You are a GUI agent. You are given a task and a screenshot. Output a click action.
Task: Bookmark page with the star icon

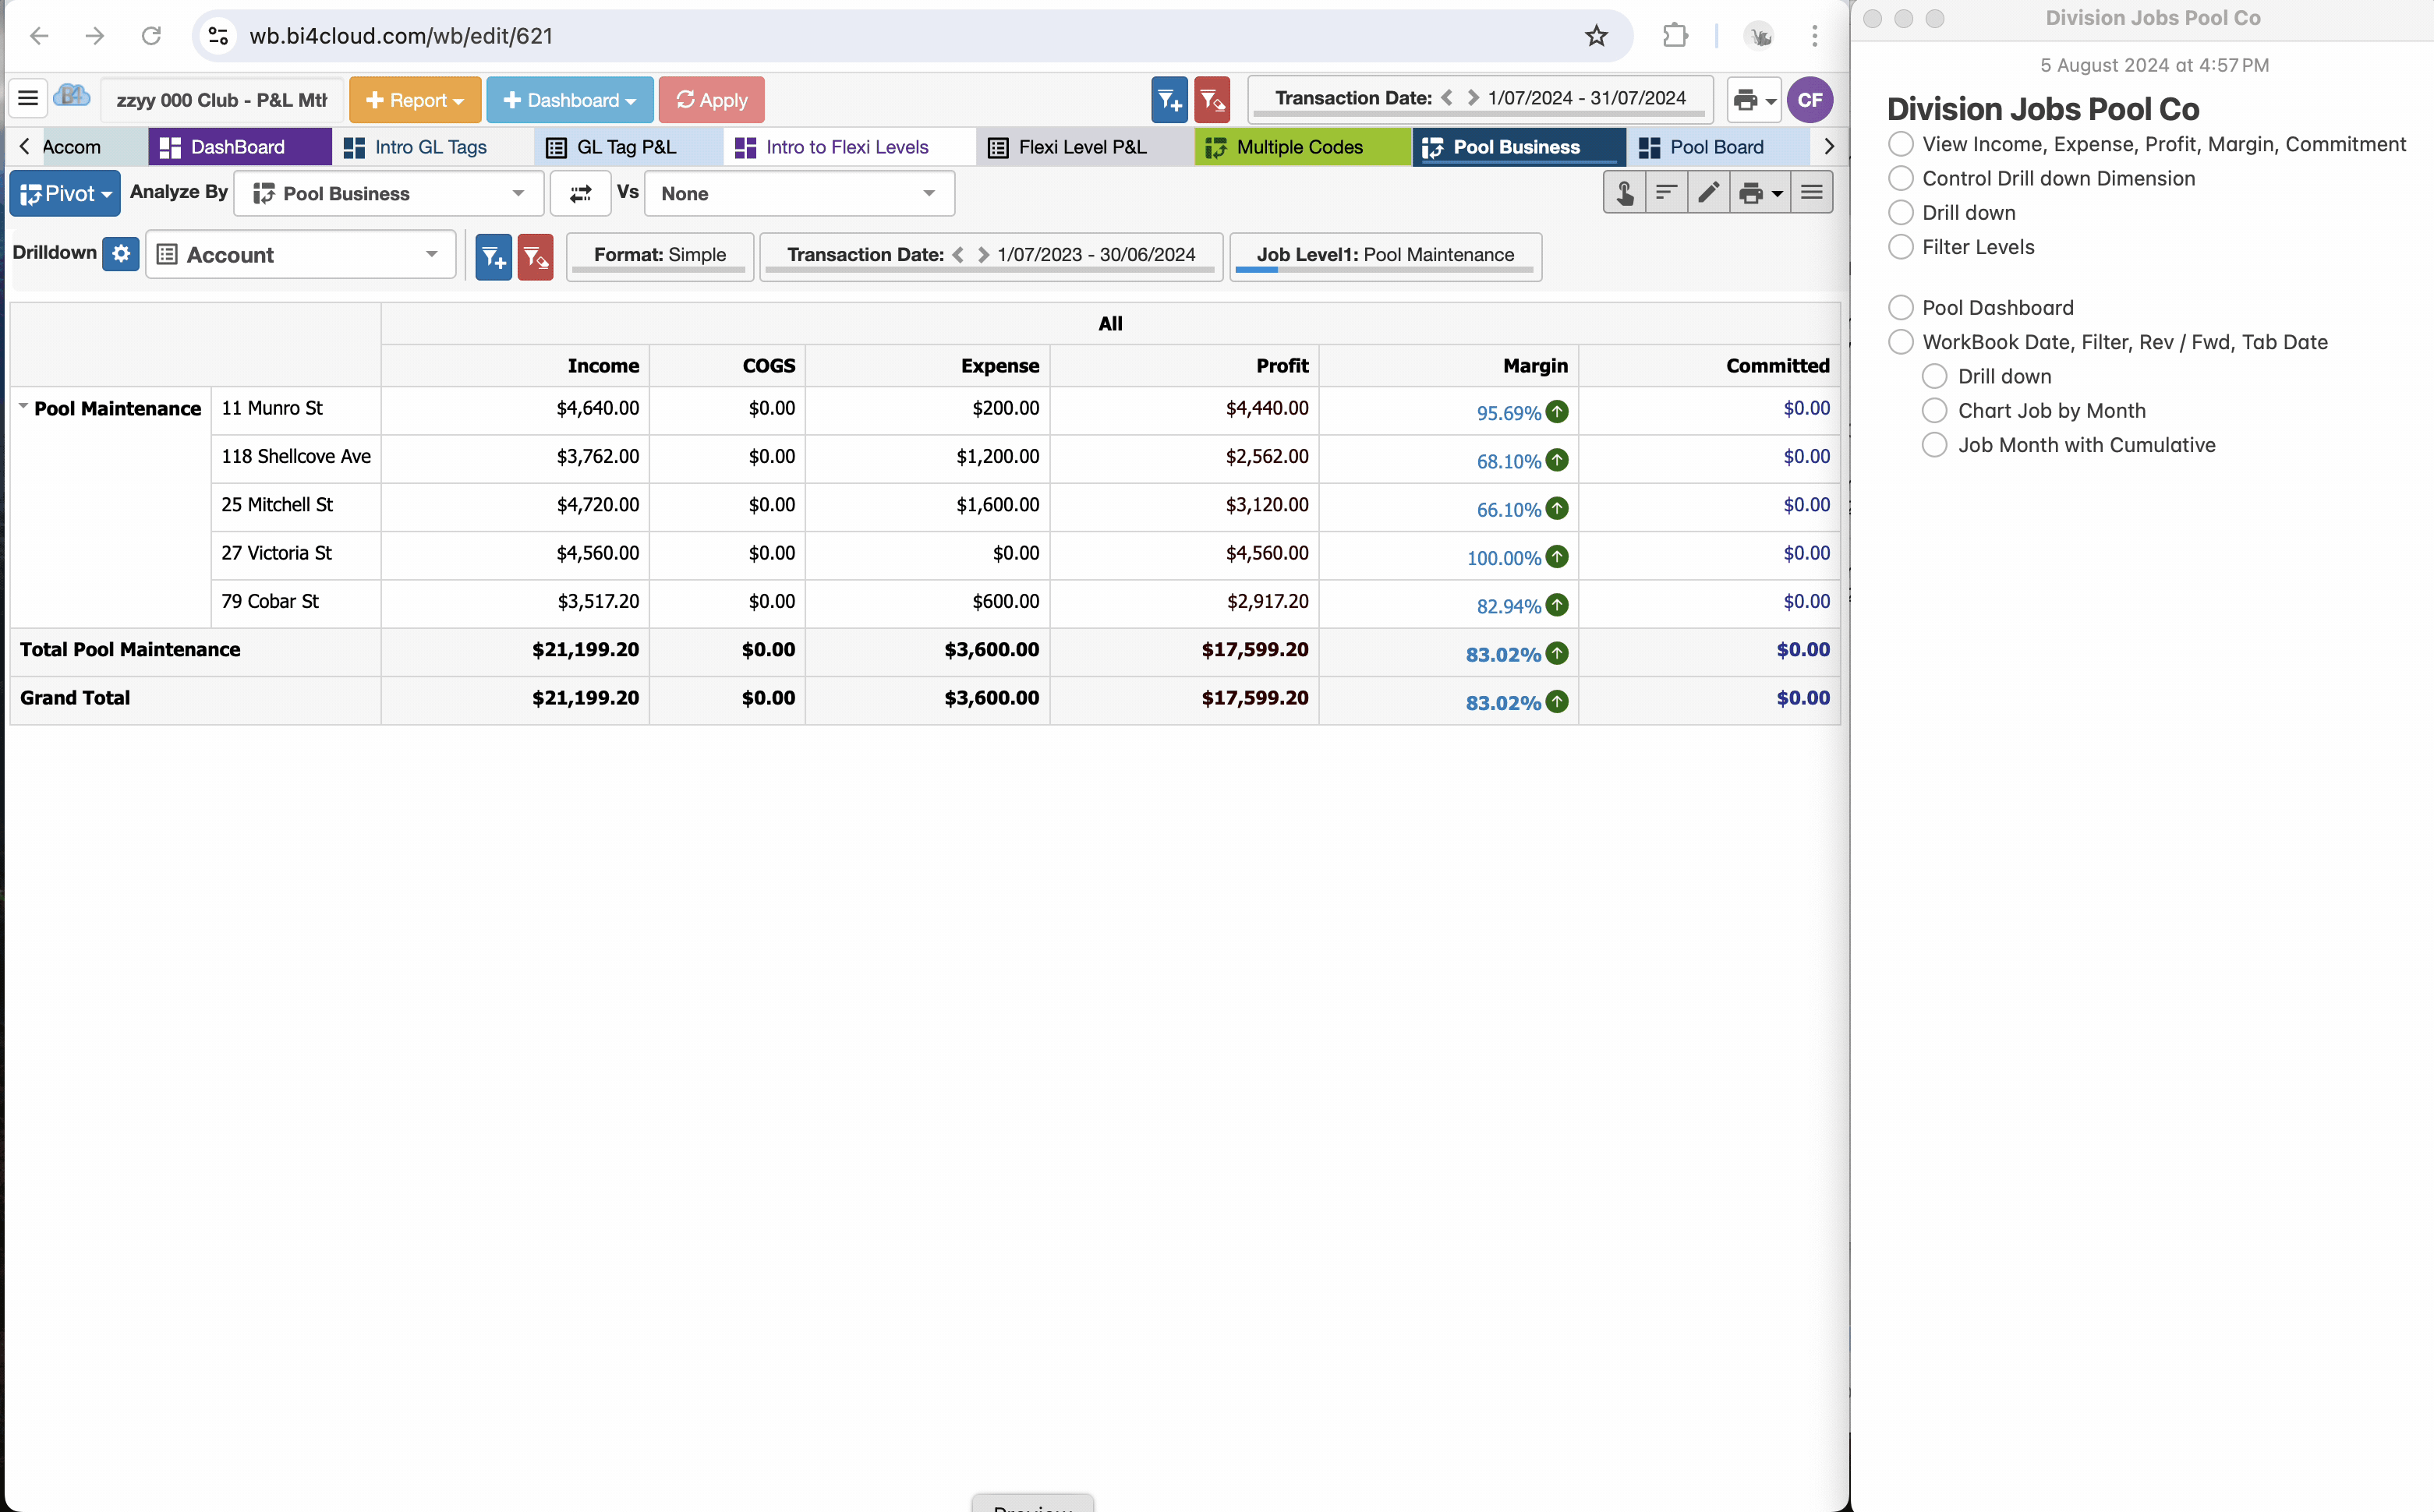(x=1596, y=36)
